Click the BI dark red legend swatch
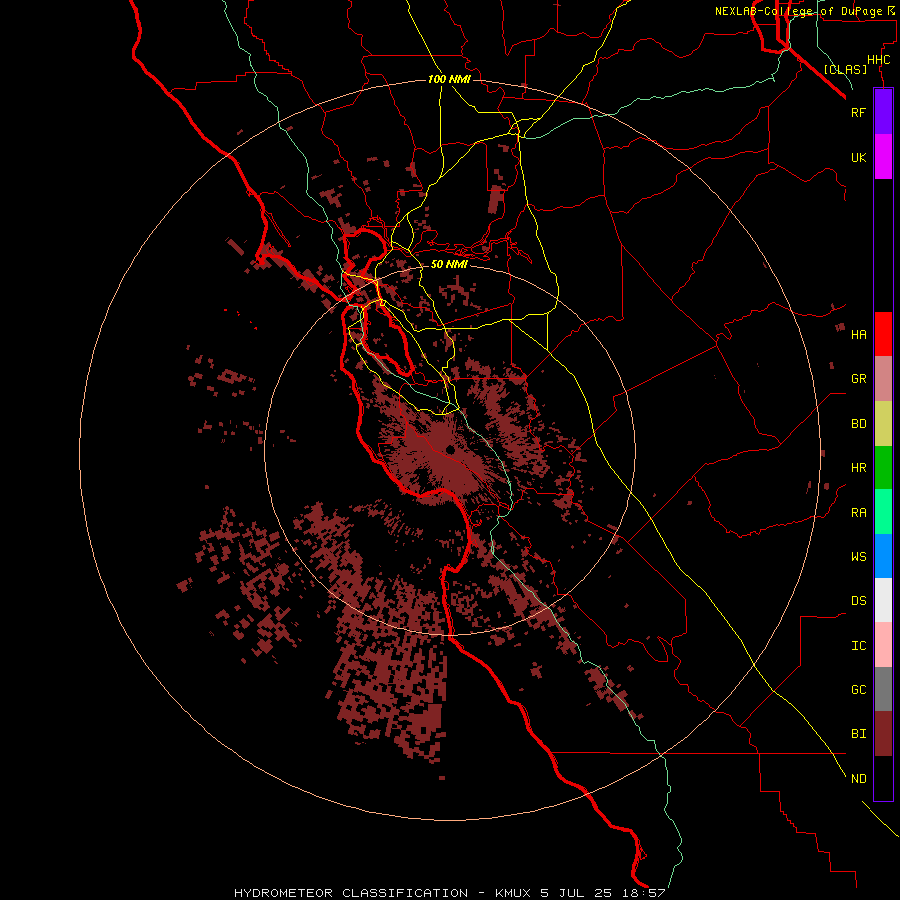 (x=883, y=734)
